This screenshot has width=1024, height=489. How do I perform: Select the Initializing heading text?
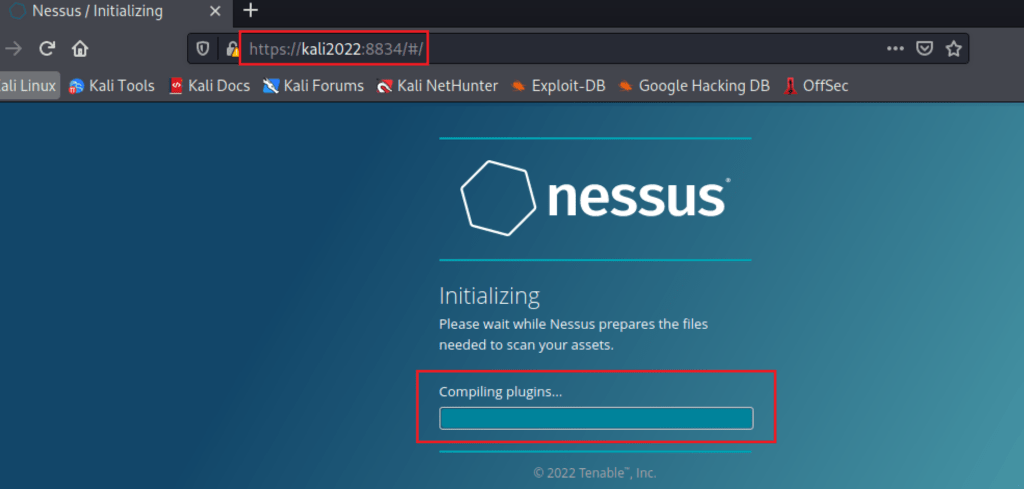tap(489, 296)
